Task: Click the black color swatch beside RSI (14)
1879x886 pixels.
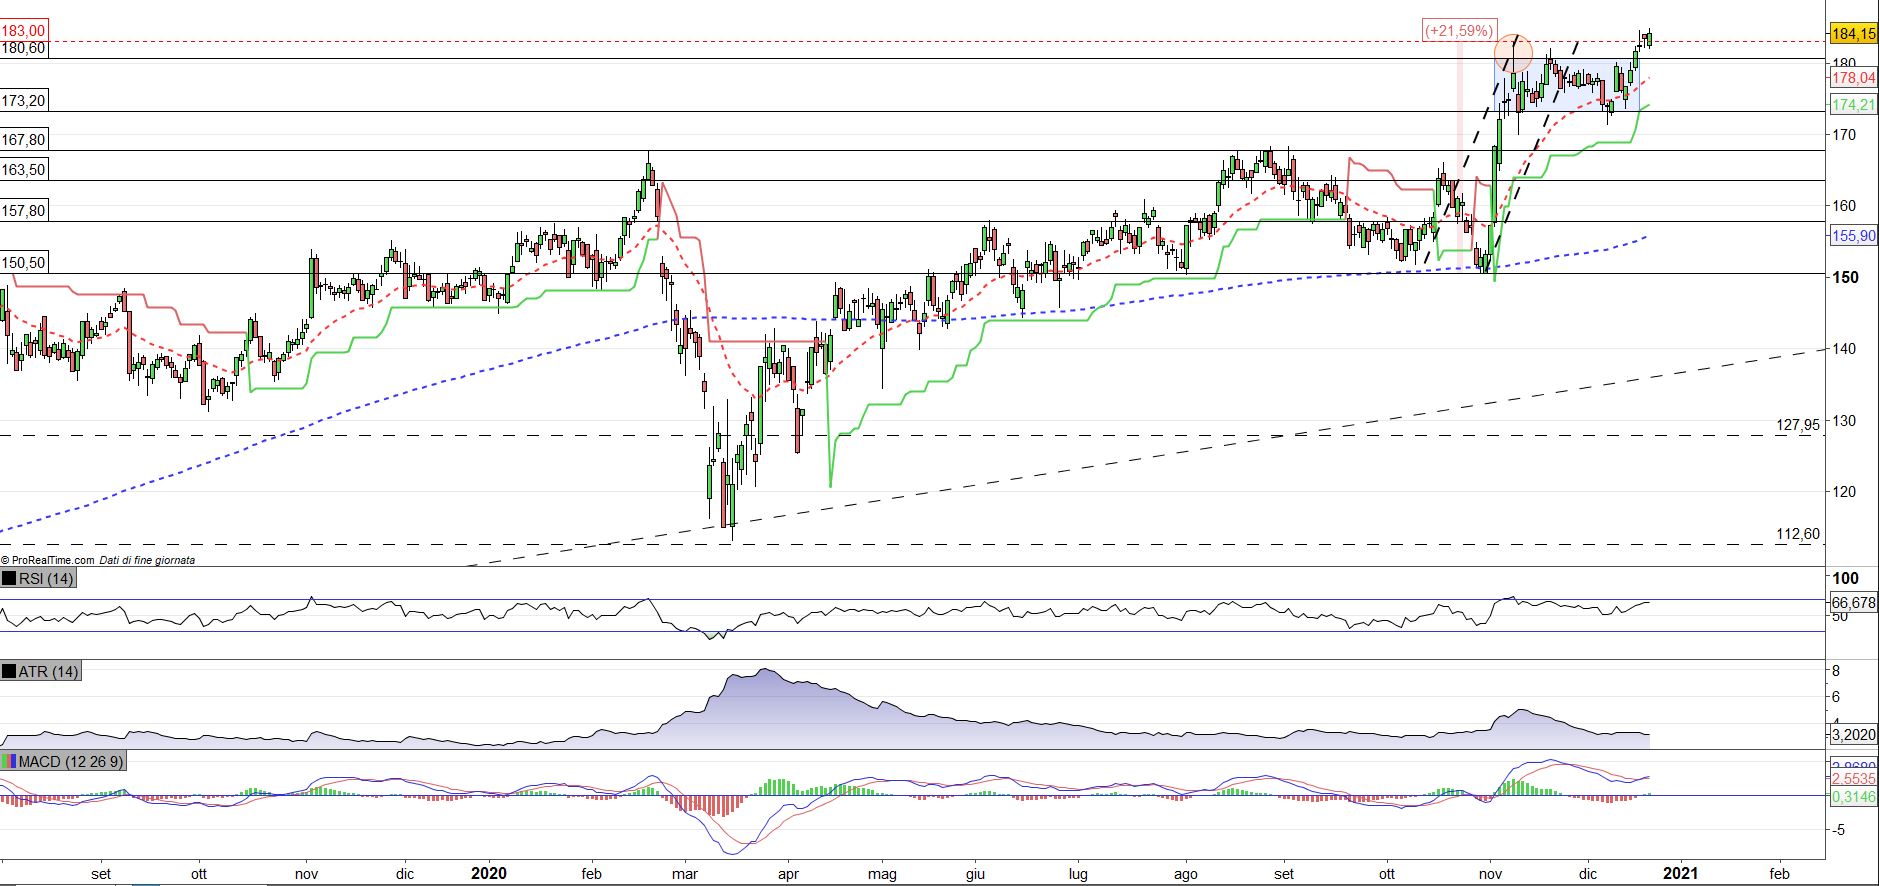Action: click(9, 579)
